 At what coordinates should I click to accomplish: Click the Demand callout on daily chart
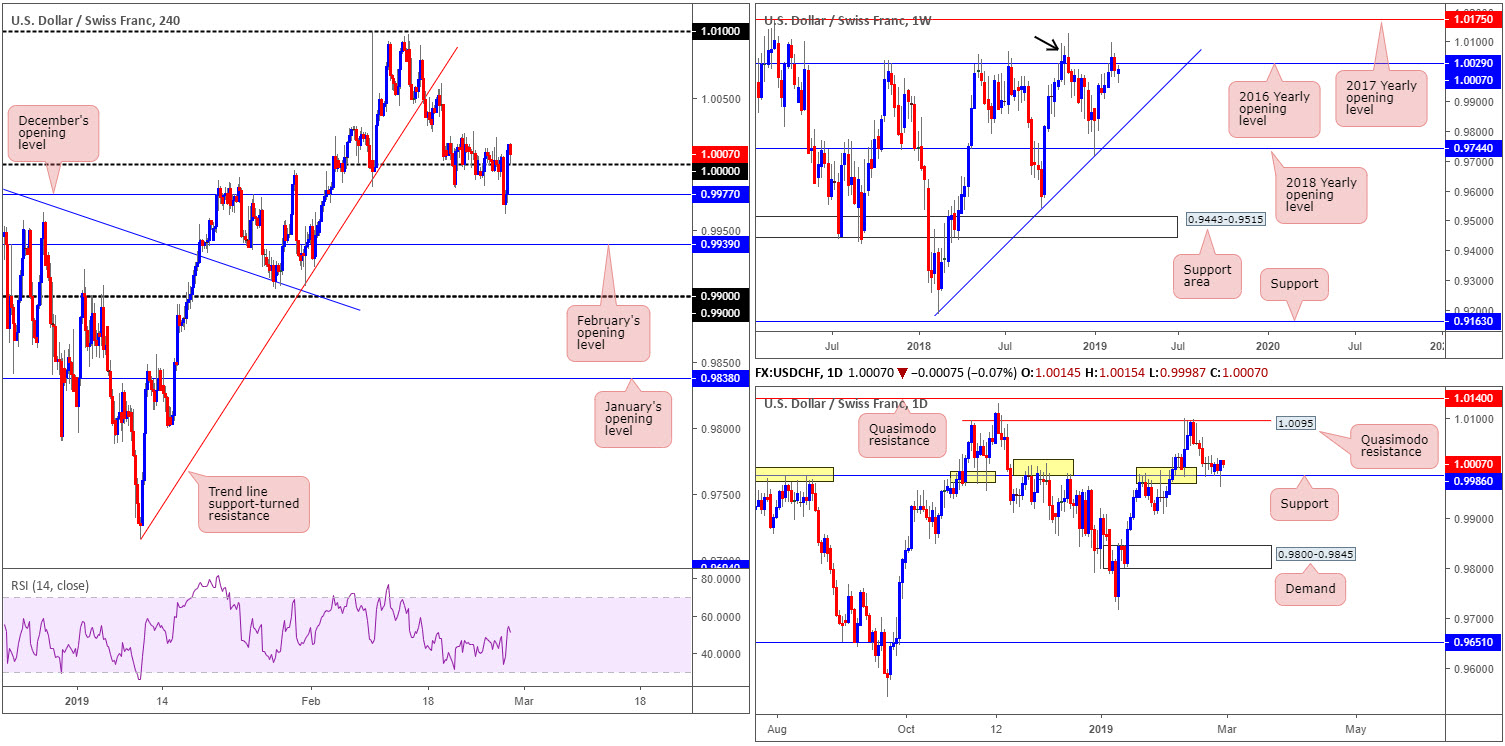click(x=1310, y=589)
